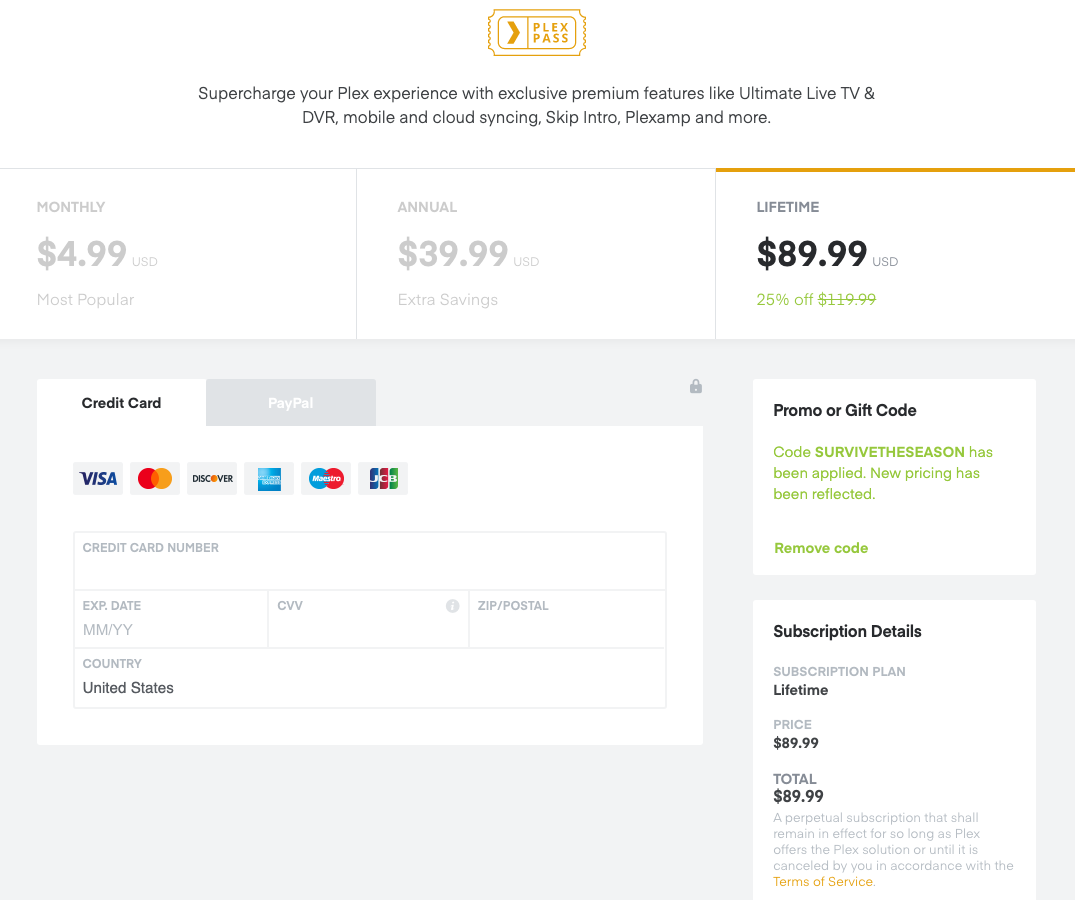1075x900 pixels.
Task: Click the Mastercard icon
Action: point(155,479)
